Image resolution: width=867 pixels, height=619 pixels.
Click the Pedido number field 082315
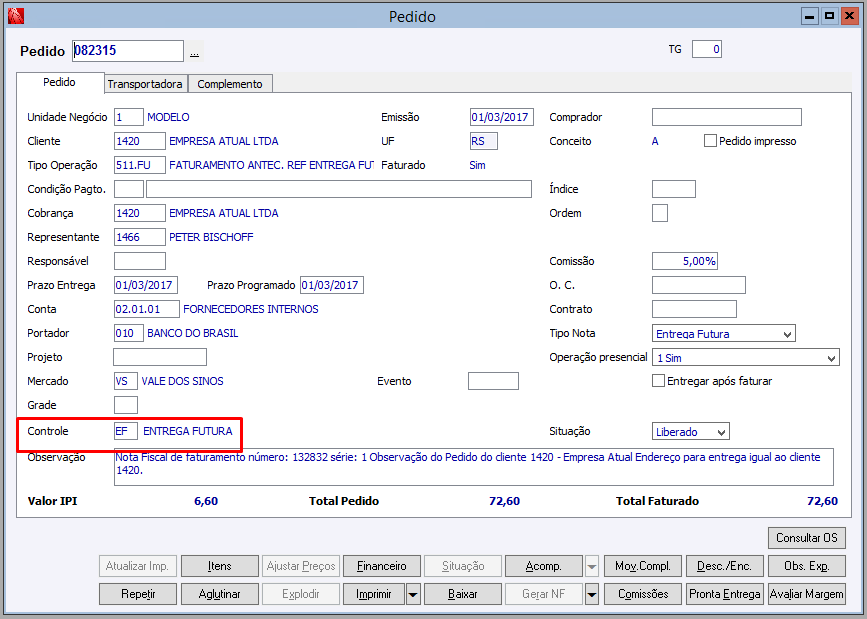coord(128,51)
